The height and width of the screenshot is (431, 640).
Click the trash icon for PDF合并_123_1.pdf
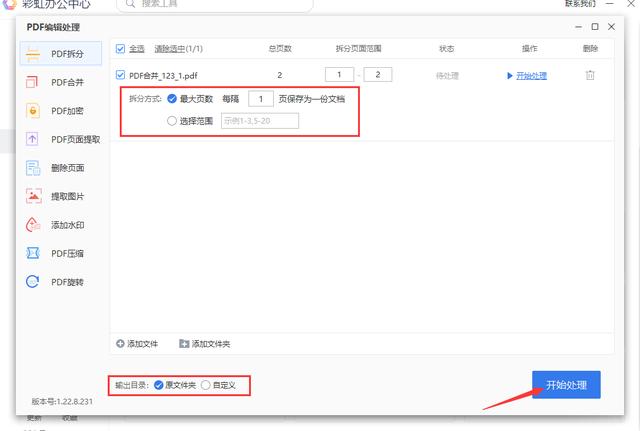[x=590, y=75]
